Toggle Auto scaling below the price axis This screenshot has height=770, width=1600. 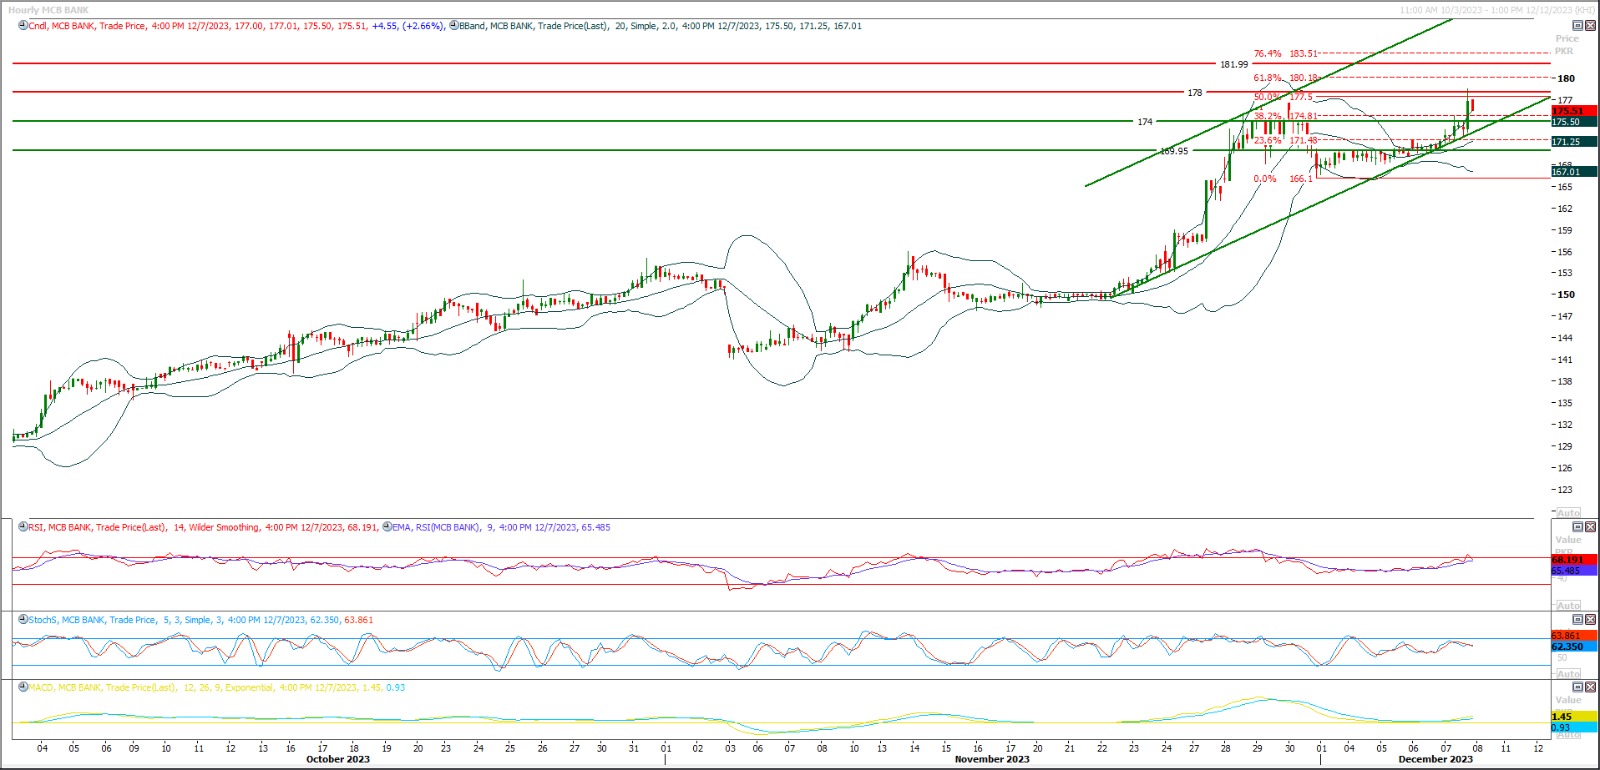1569,513
